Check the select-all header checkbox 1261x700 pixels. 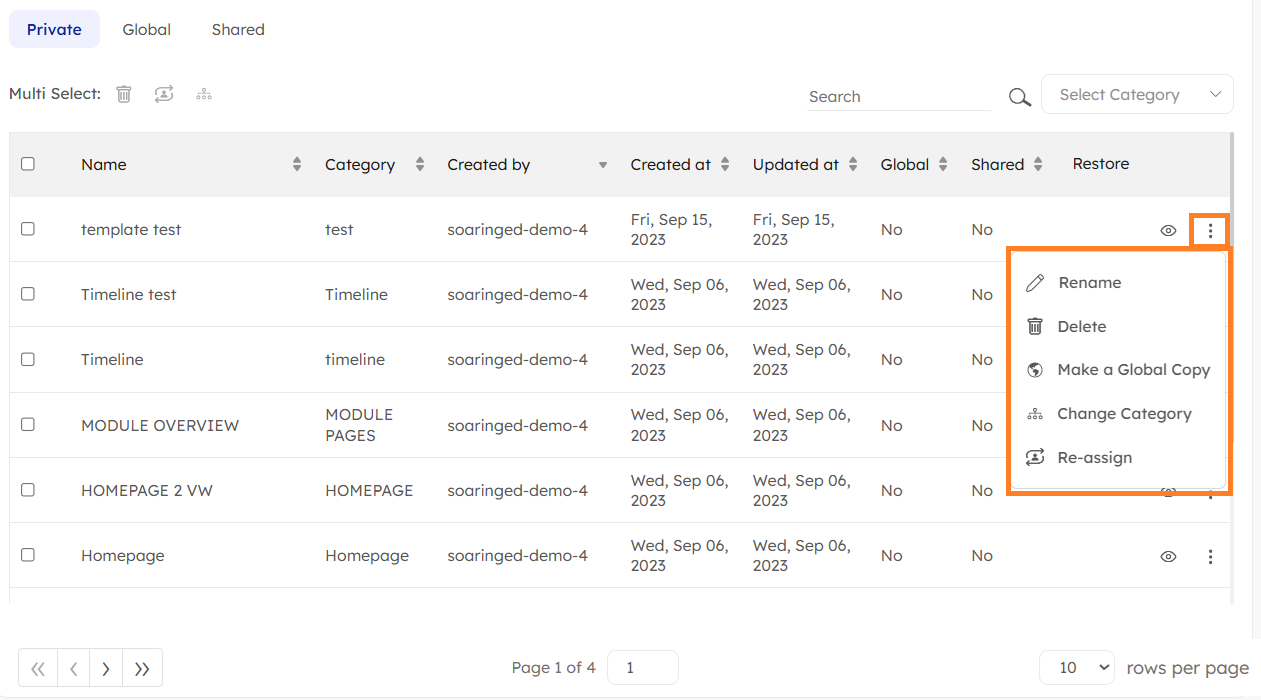pyautogui.click(x=28, y=164)
